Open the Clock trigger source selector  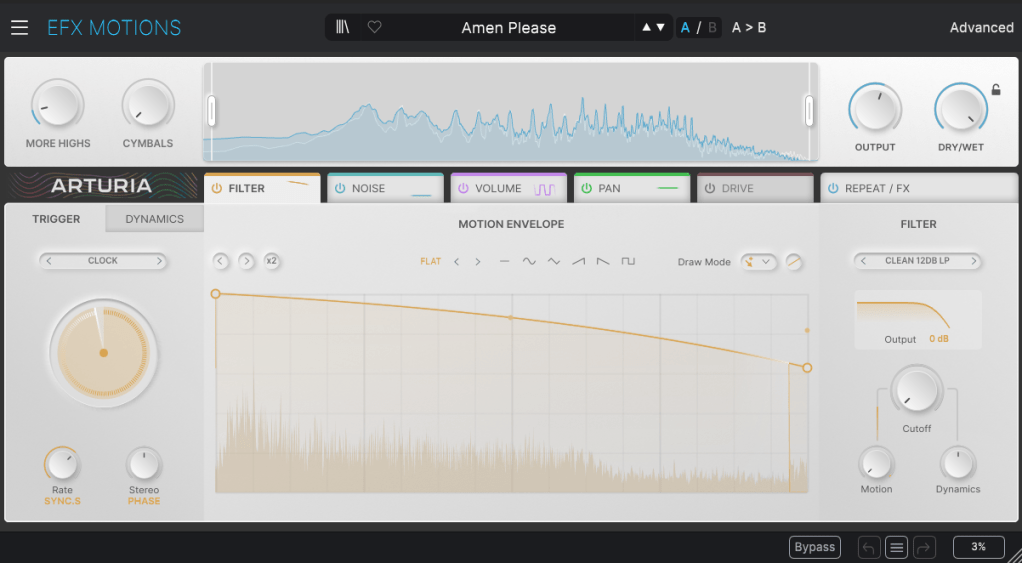coord(103,261)
